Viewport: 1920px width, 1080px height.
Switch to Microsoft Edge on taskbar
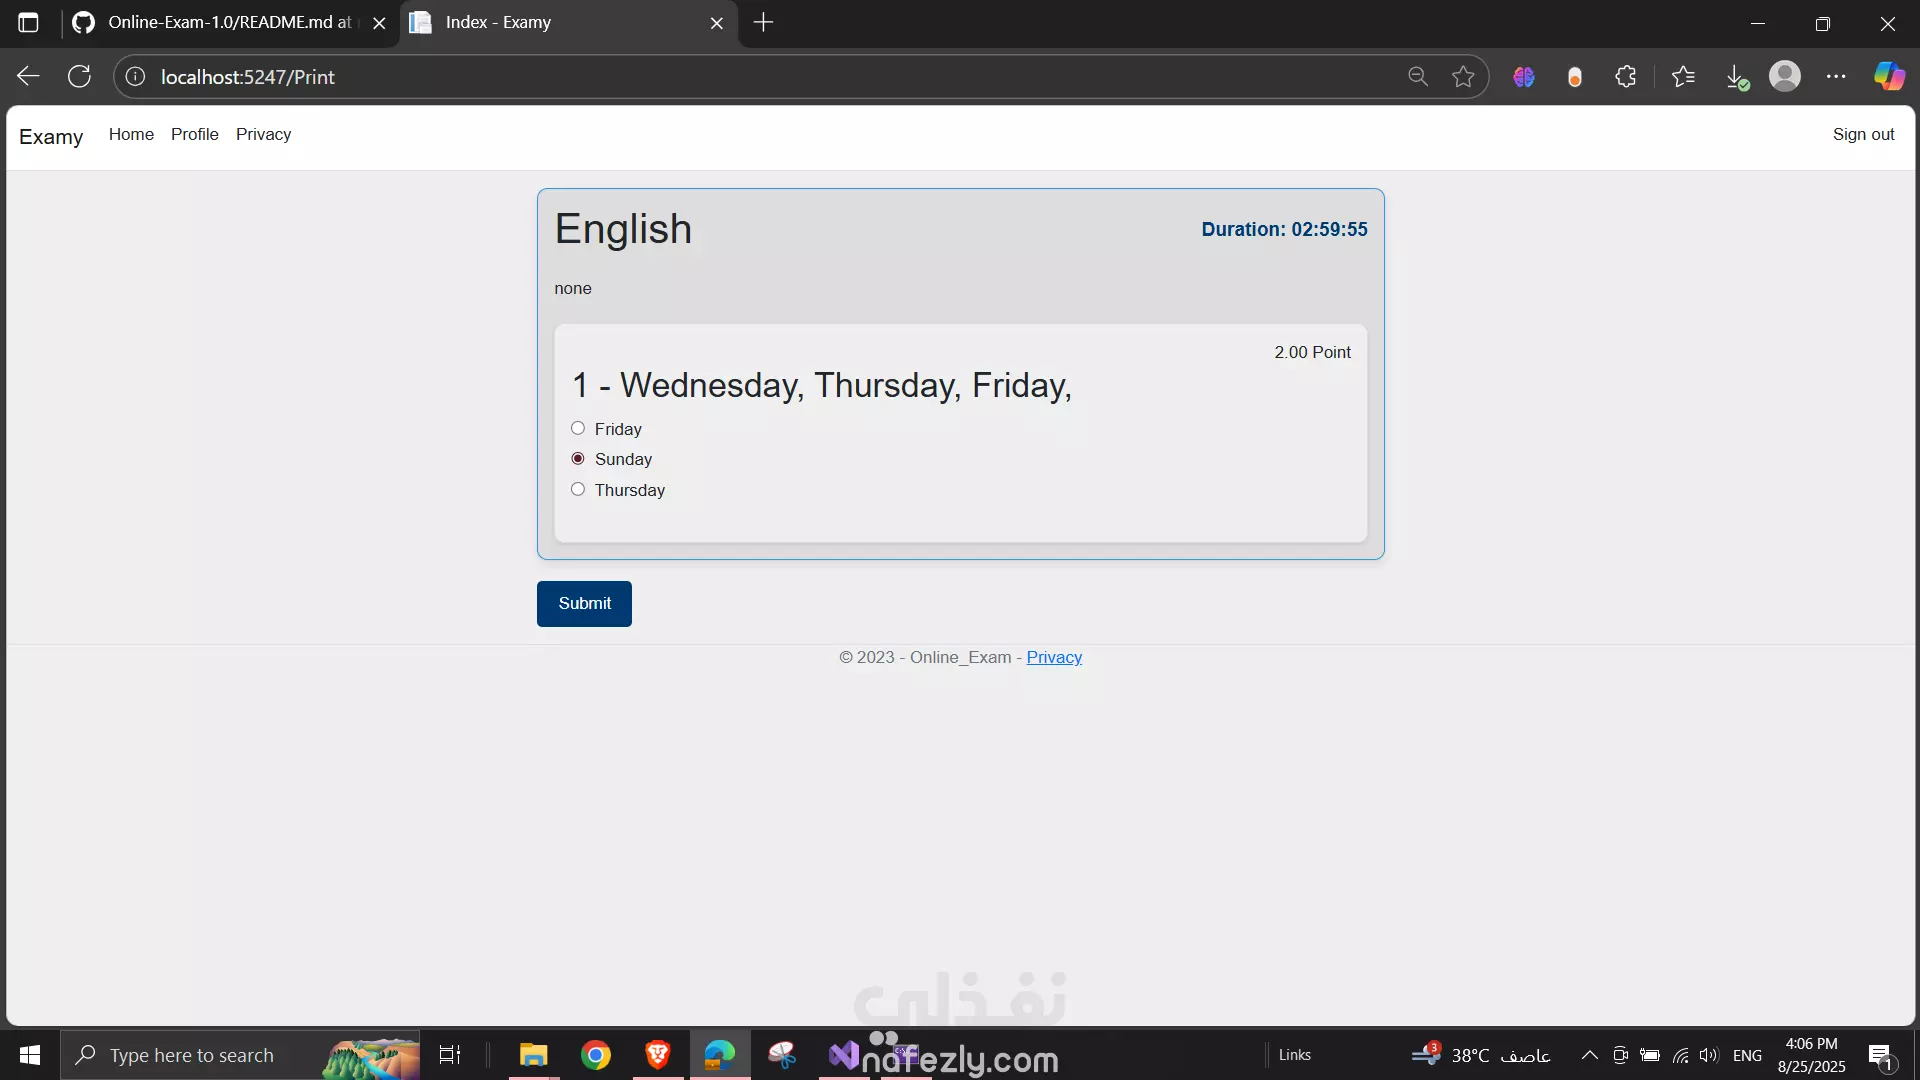[x=720, y=1055]
